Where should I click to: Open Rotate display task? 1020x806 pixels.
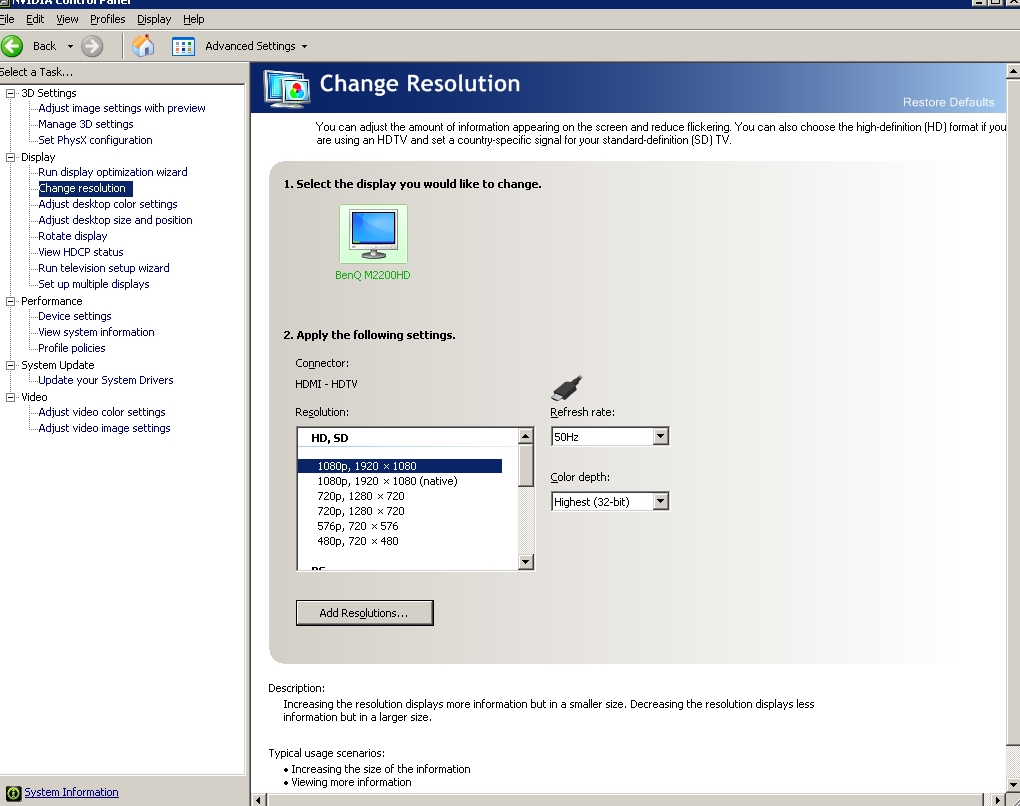tap(72, 236)
